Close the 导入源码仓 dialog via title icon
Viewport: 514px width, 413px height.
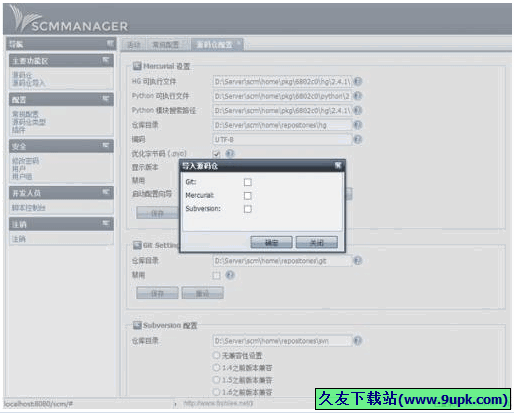338,165
